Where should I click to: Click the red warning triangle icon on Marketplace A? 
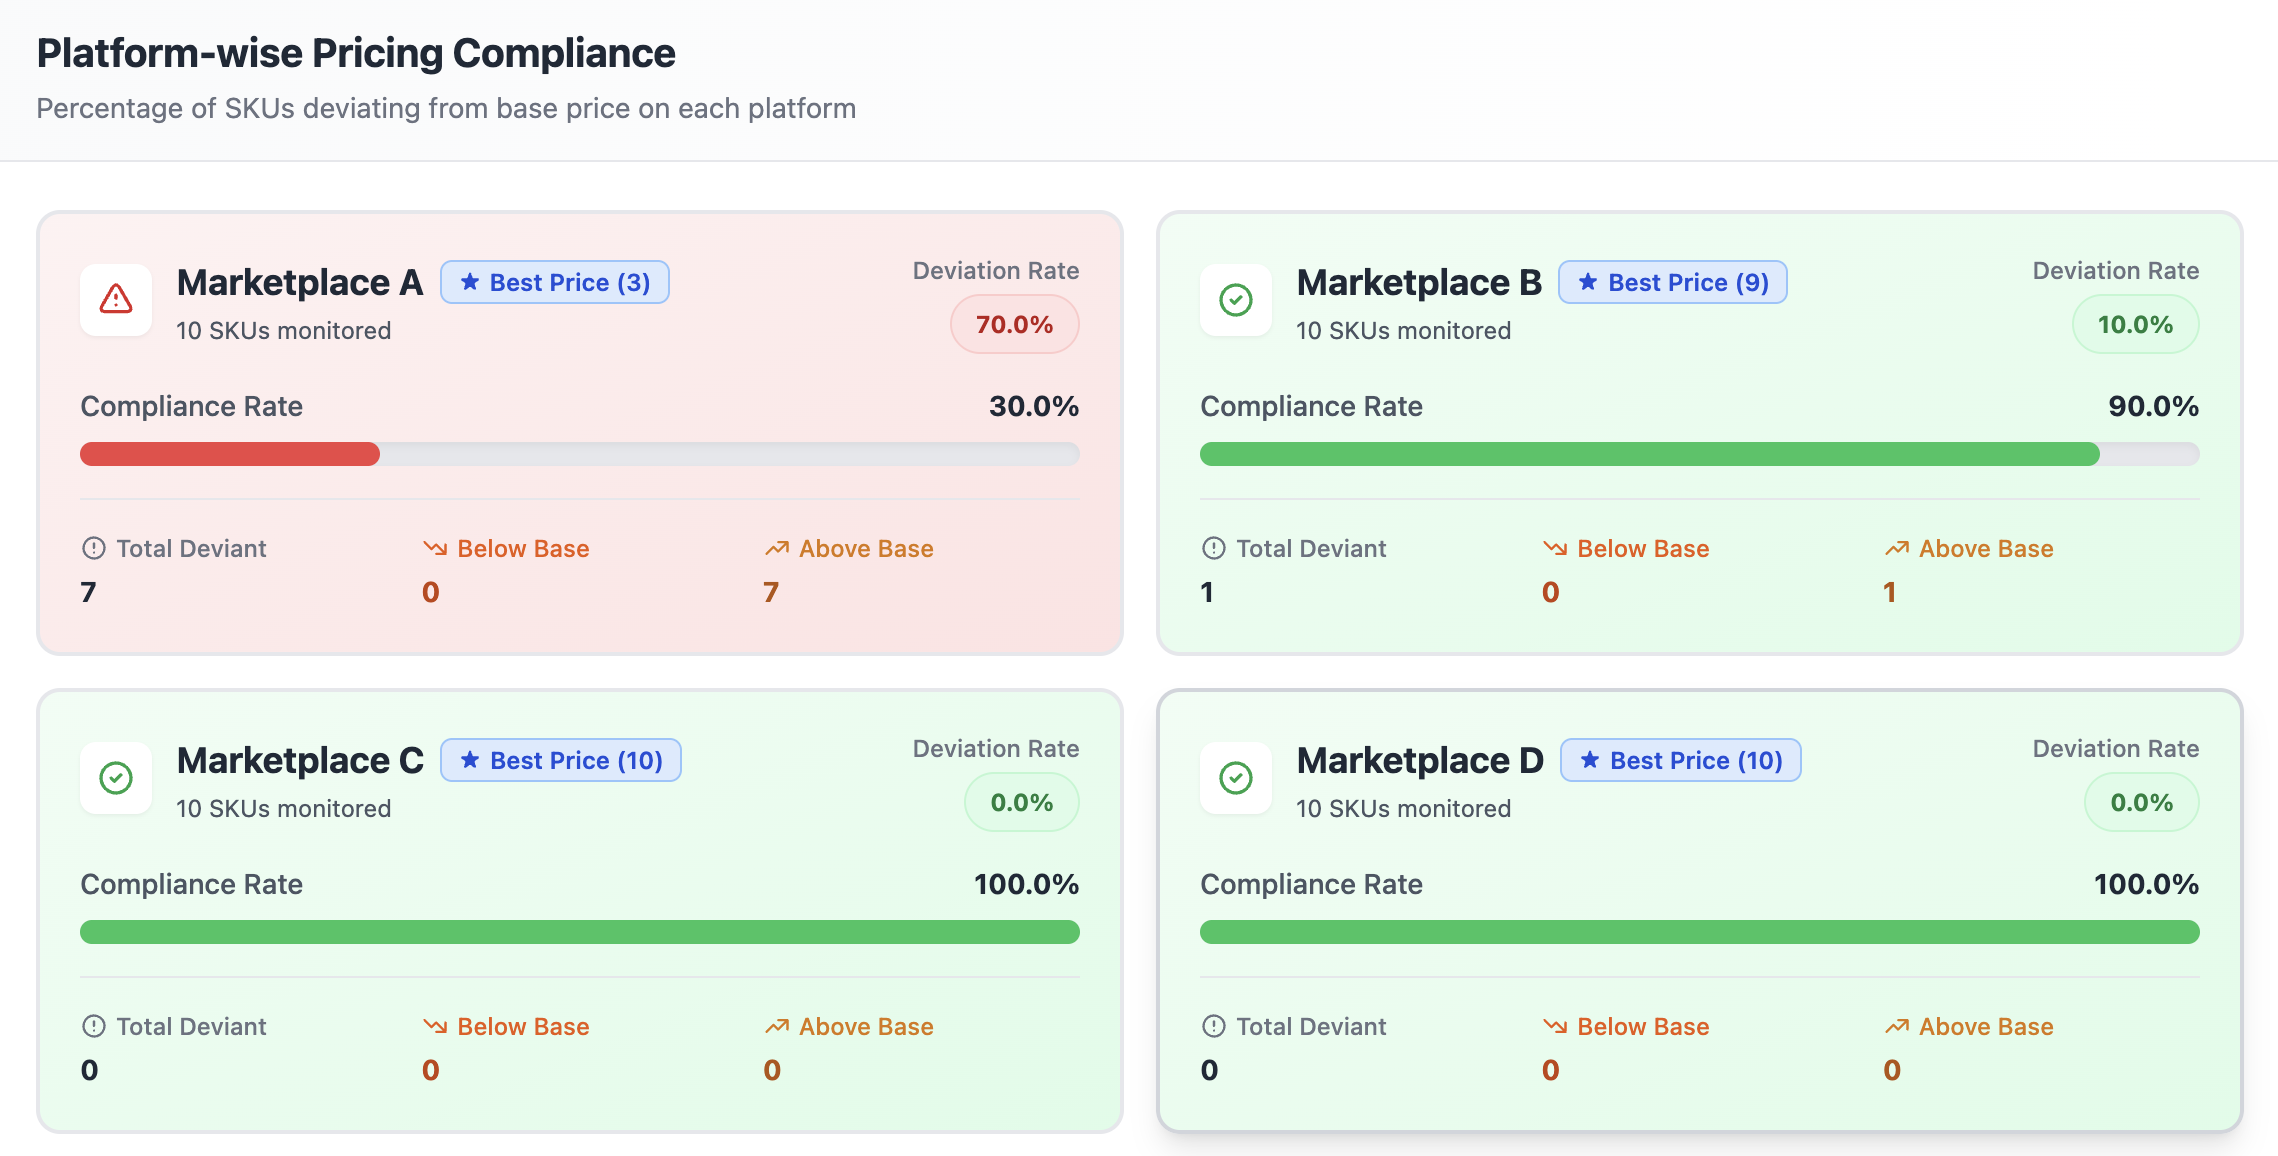click(115, 300)
